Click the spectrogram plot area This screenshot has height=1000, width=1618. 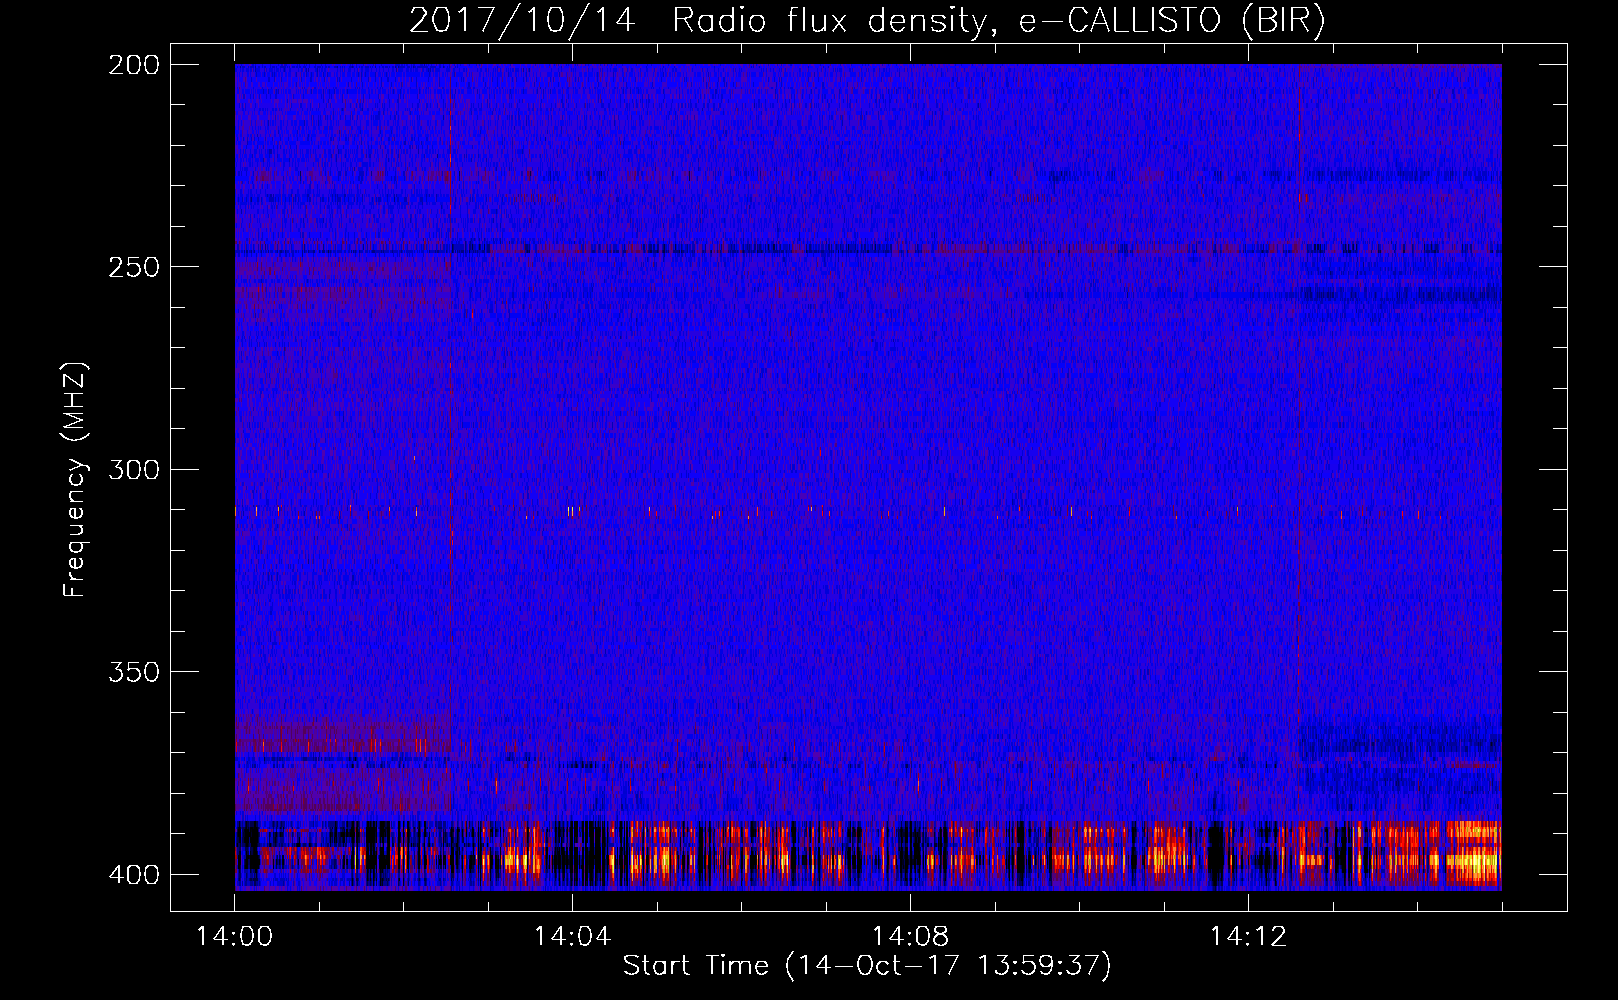pos(868,477)
